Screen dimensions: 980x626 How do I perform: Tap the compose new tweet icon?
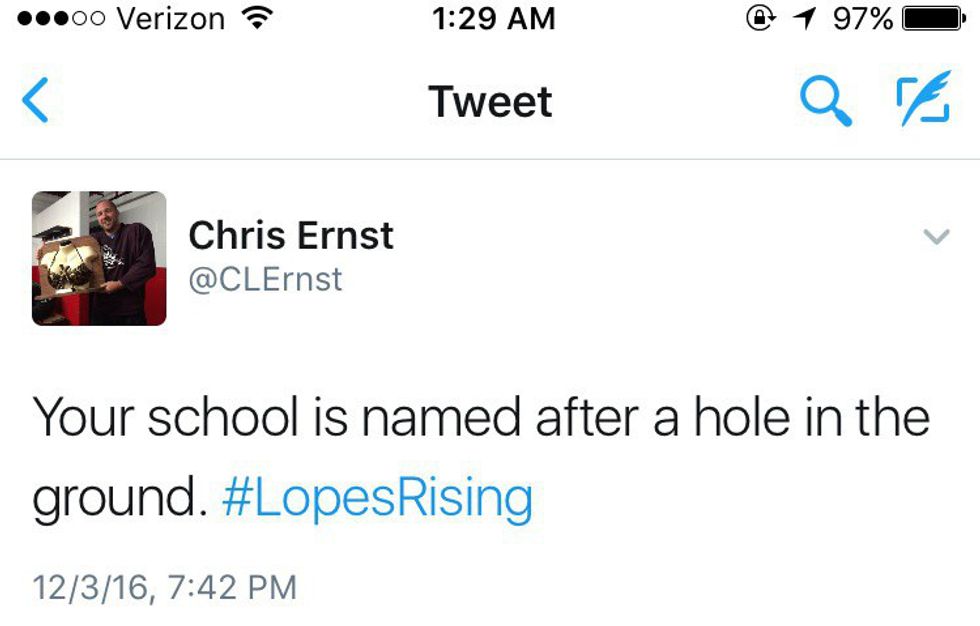920,102
